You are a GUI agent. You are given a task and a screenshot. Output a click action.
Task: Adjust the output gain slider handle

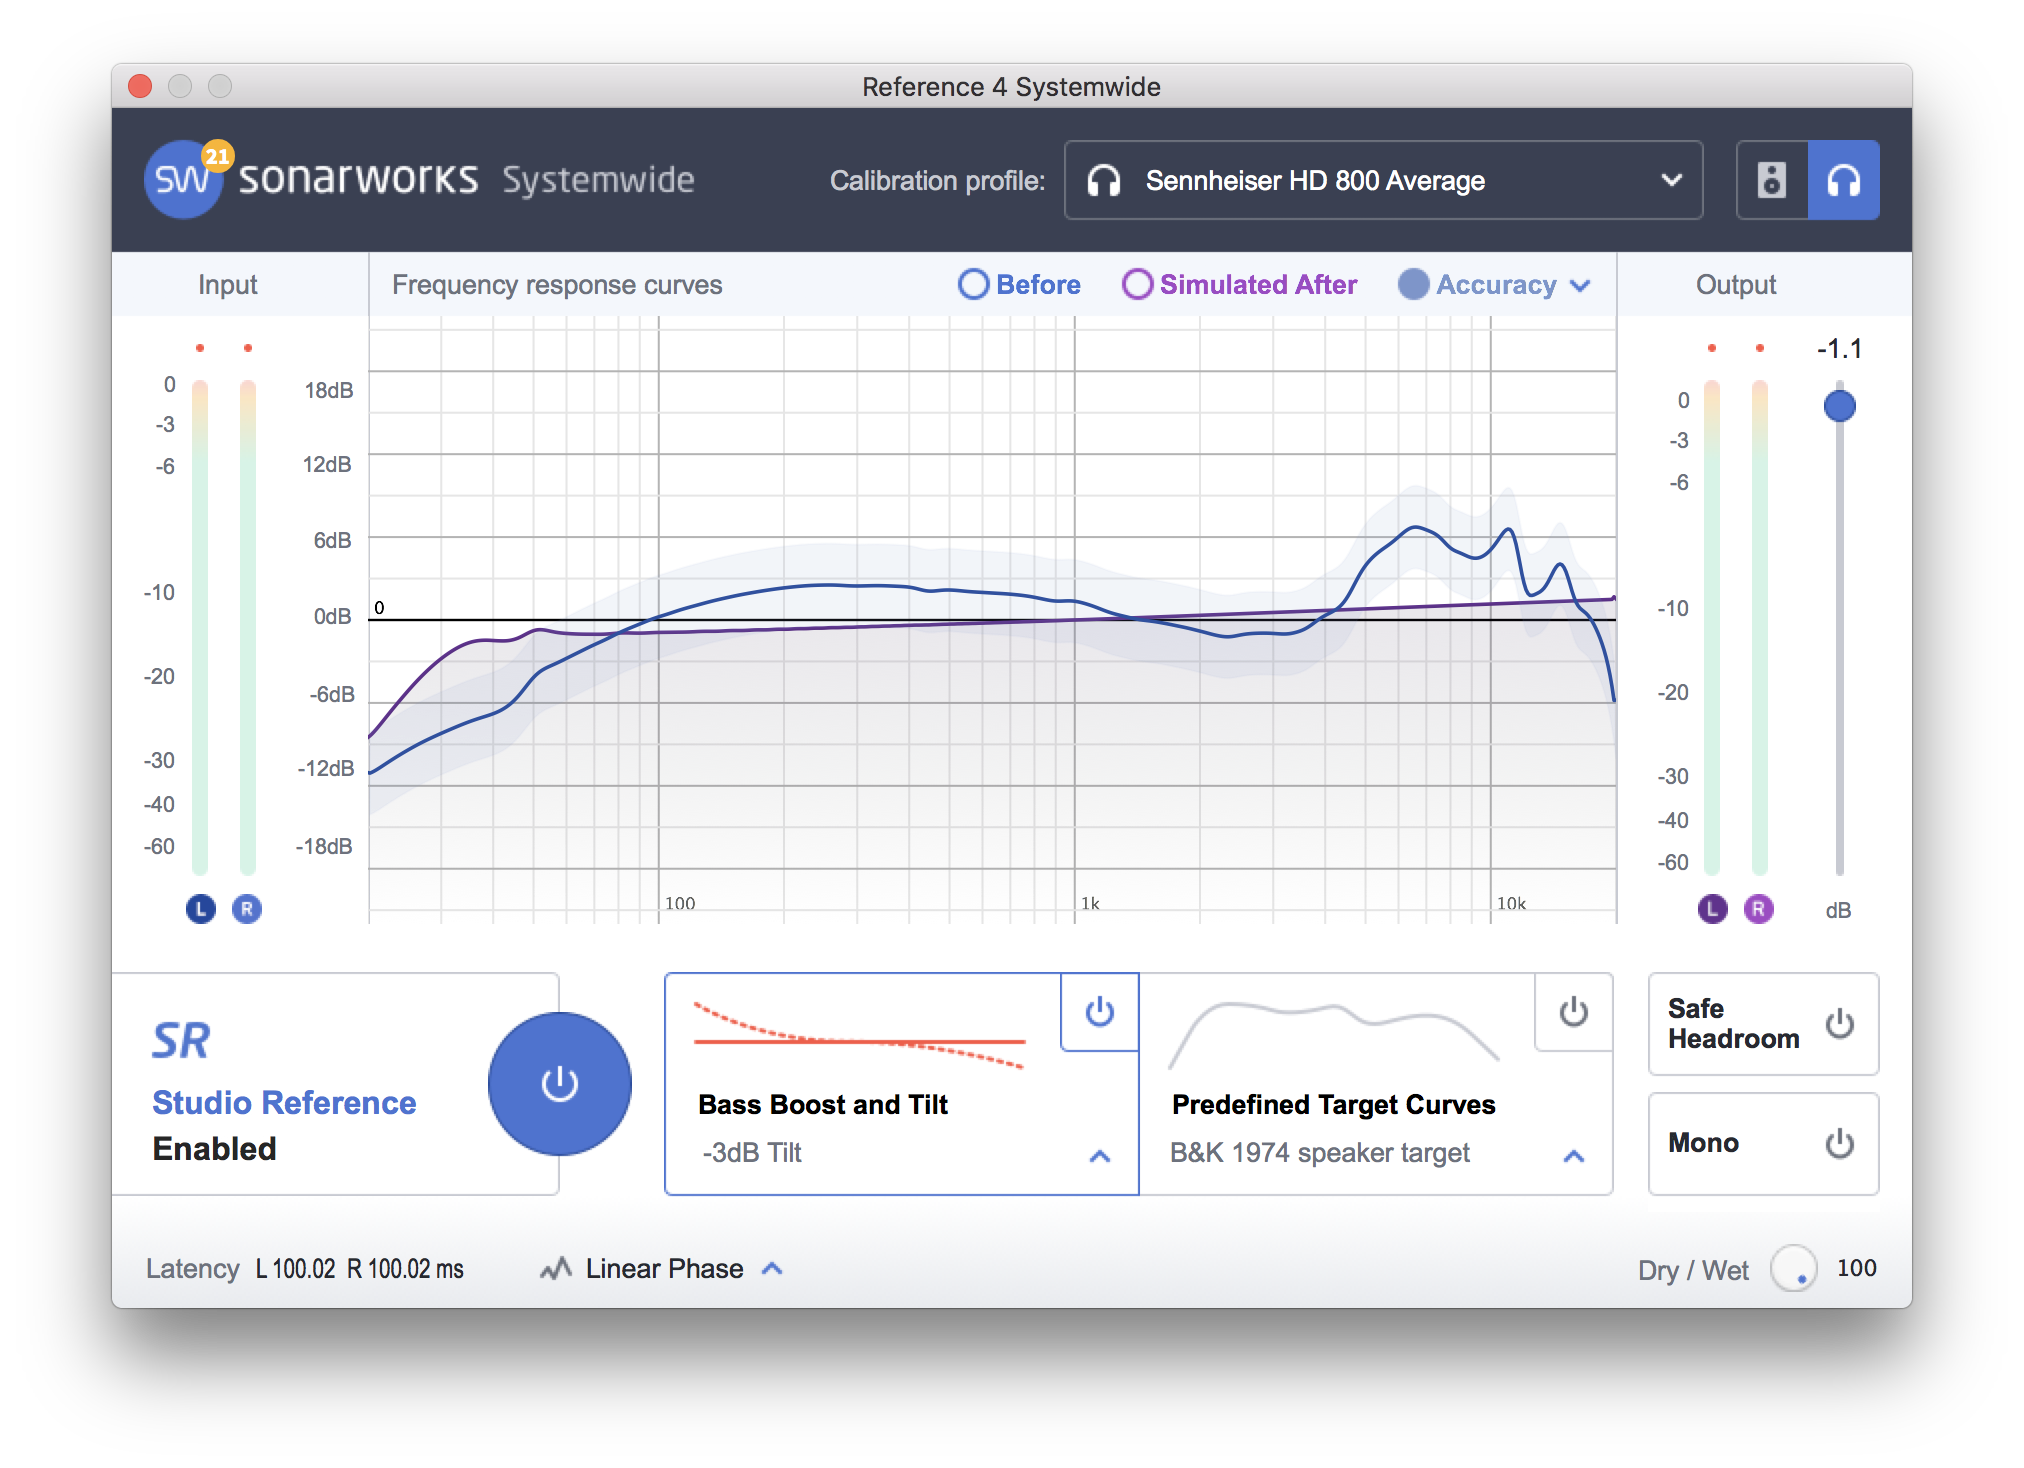point(1839,405)
